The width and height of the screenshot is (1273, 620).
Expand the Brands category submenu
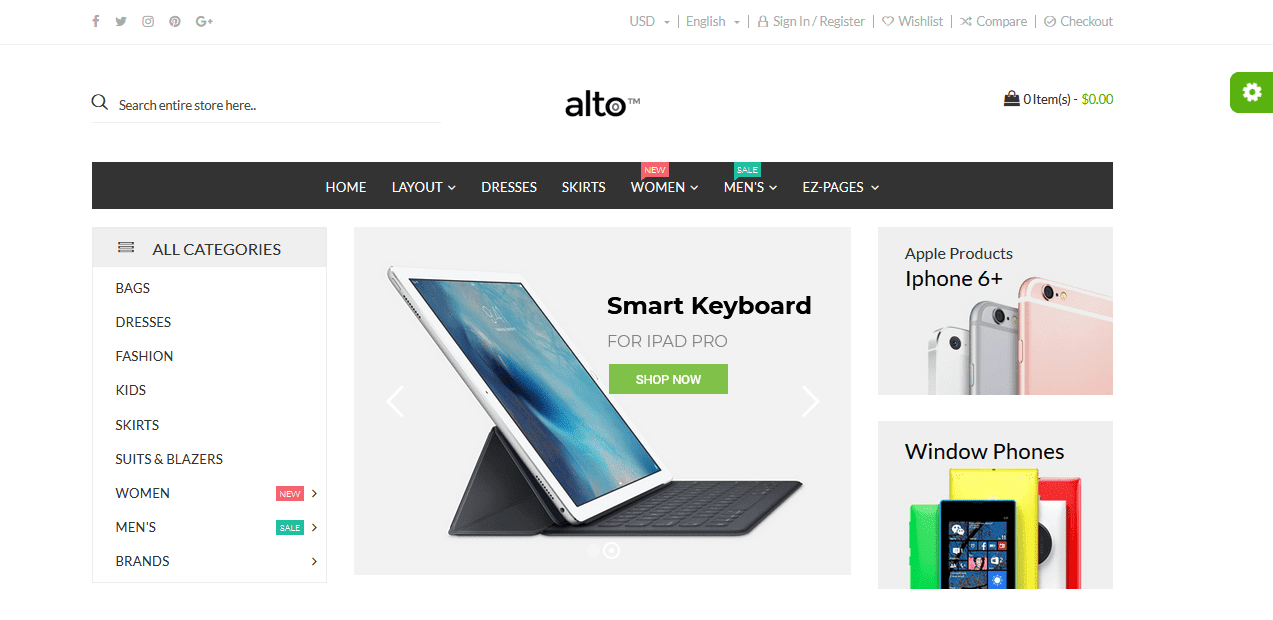[314, 561]
